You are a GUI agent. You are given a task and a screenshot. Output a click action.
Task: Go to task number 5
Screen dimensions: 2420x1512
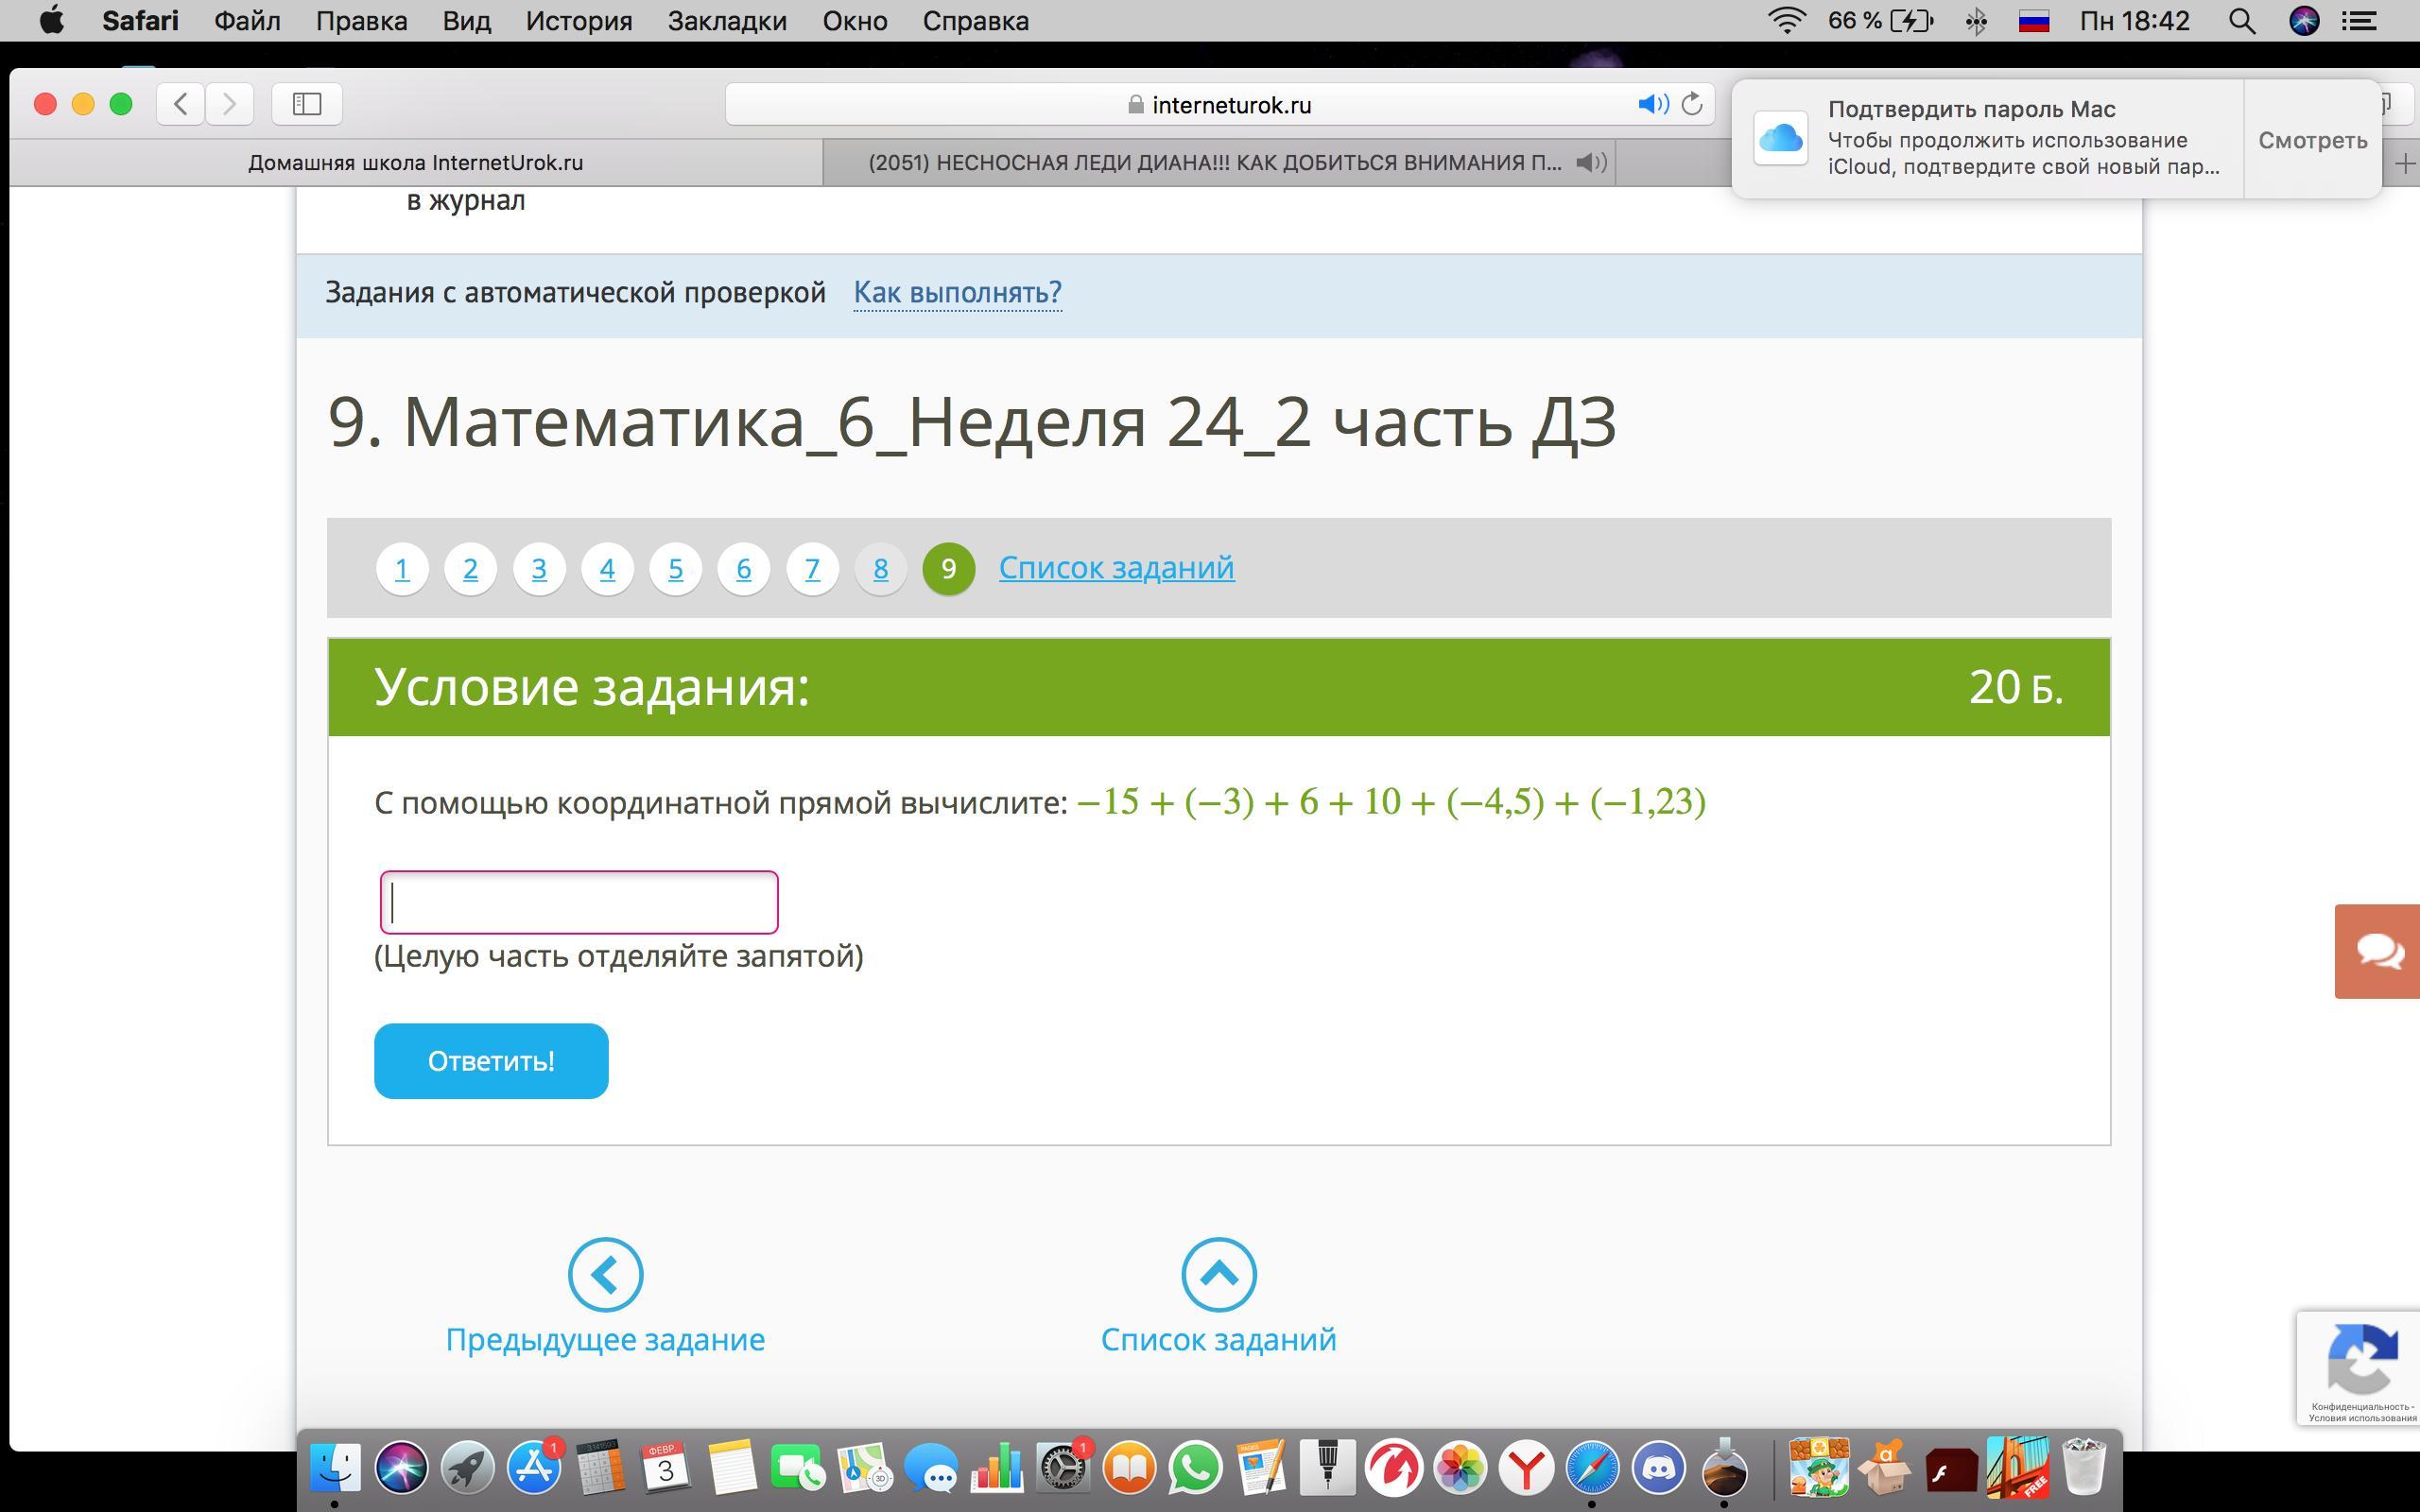coord(675,569)
